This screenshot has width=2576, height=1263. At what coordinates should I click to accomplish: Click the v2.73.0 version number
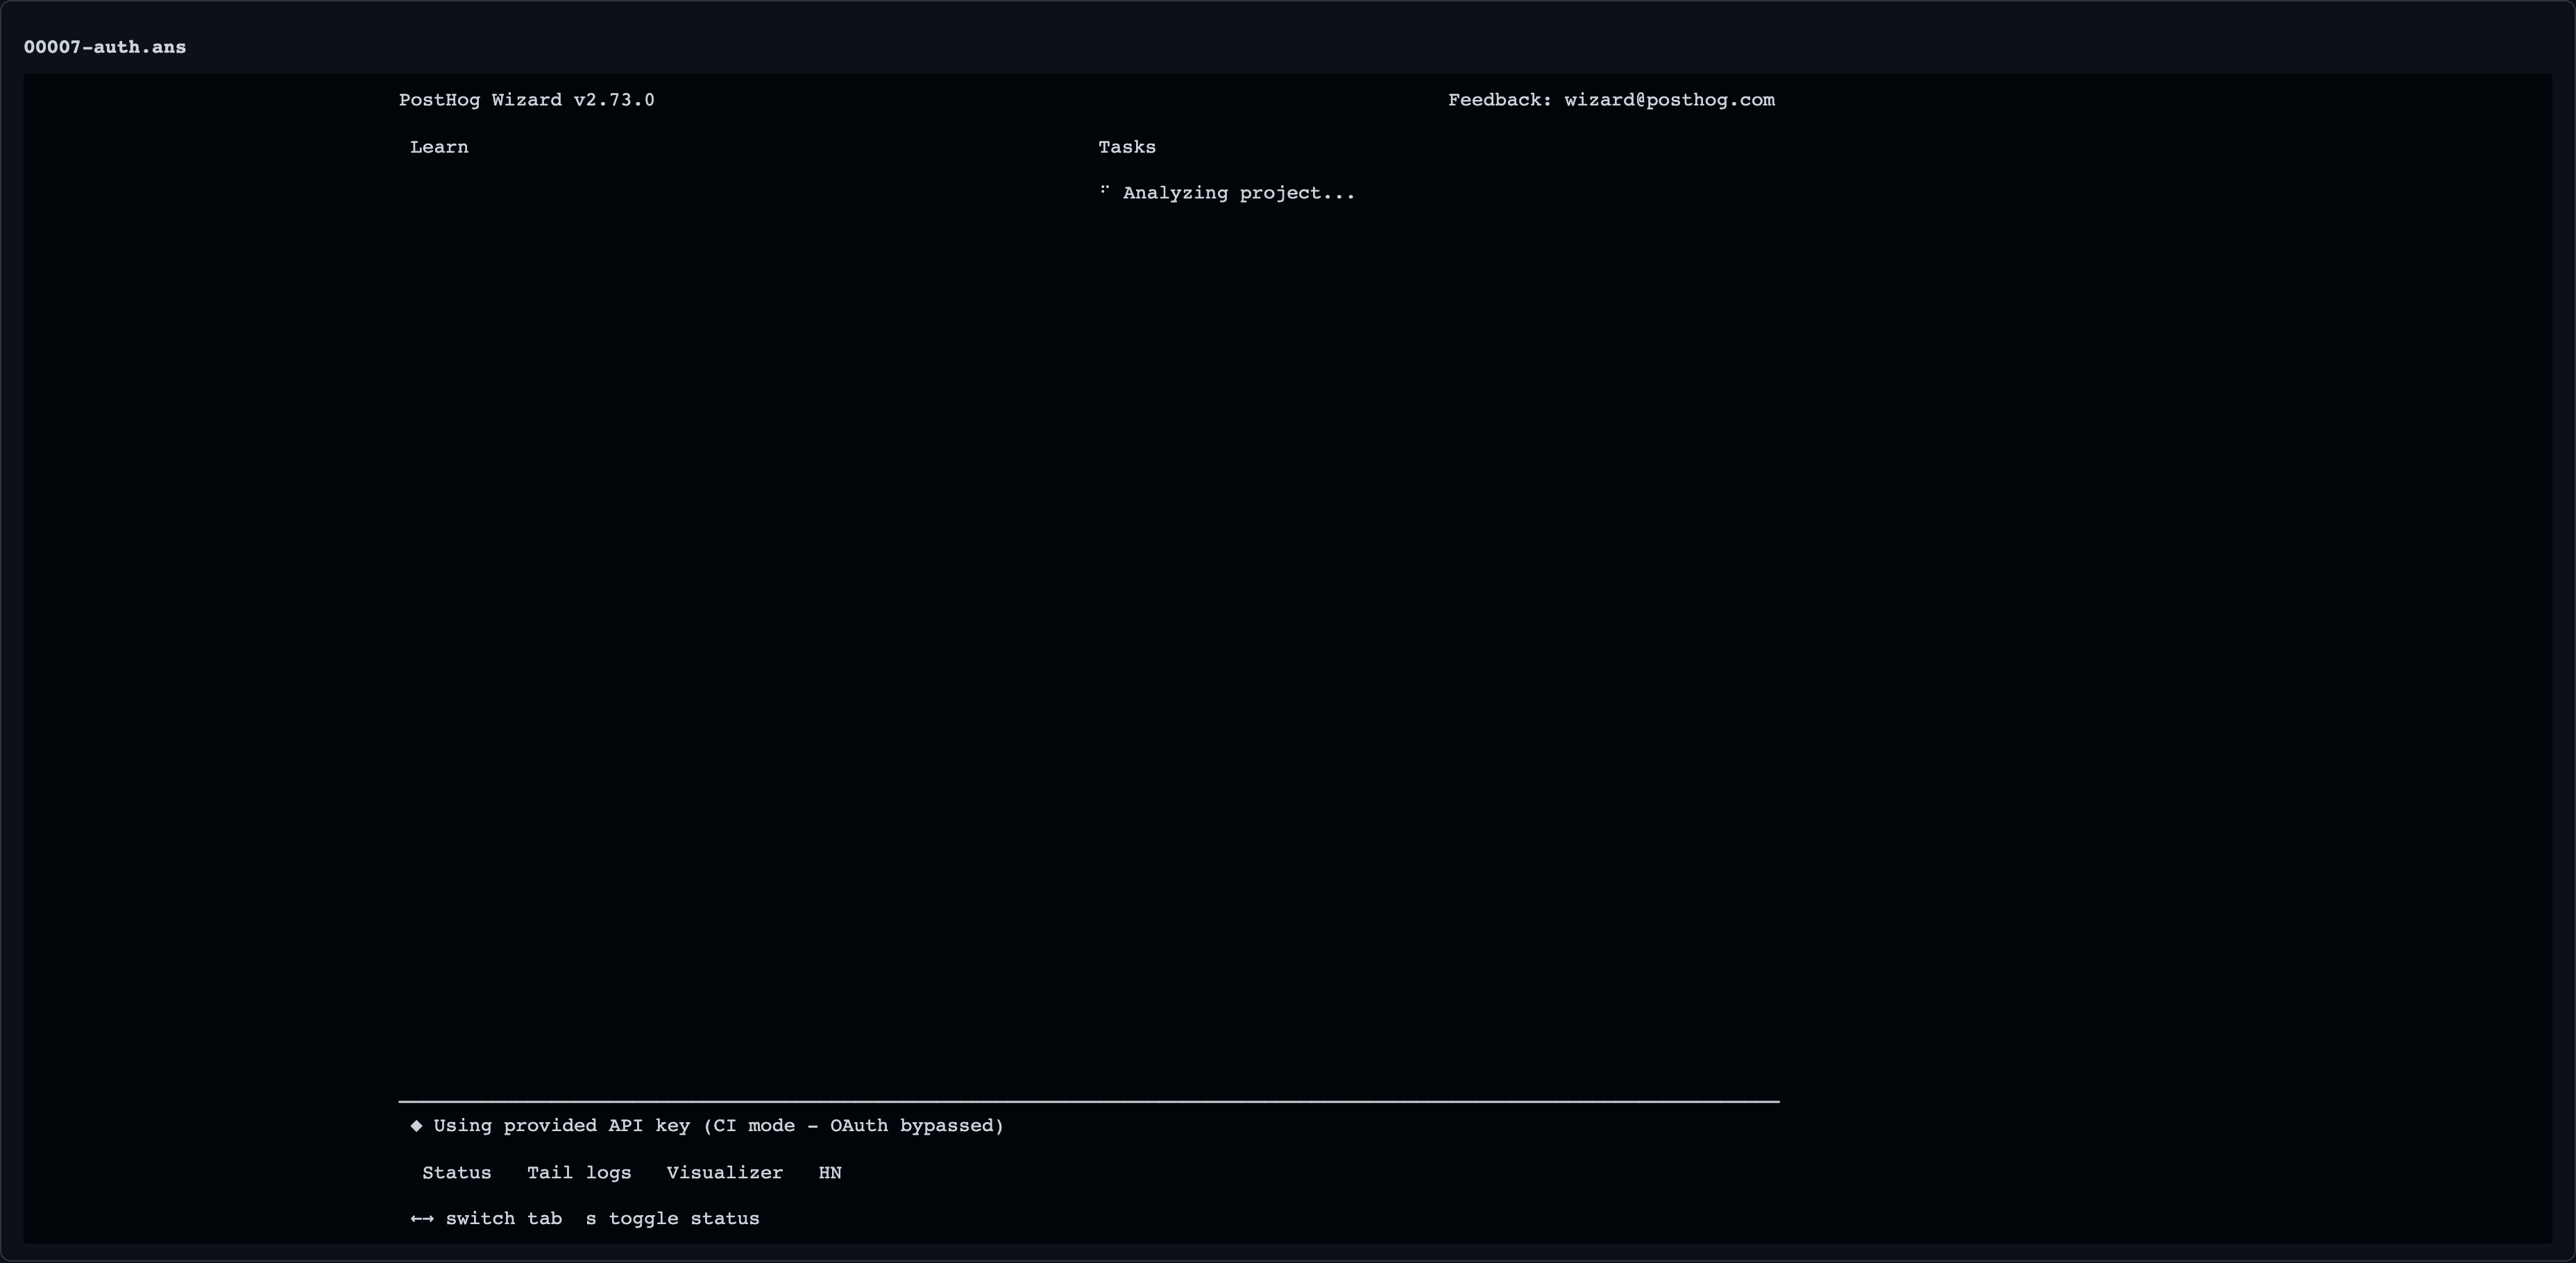pos(614,100)
